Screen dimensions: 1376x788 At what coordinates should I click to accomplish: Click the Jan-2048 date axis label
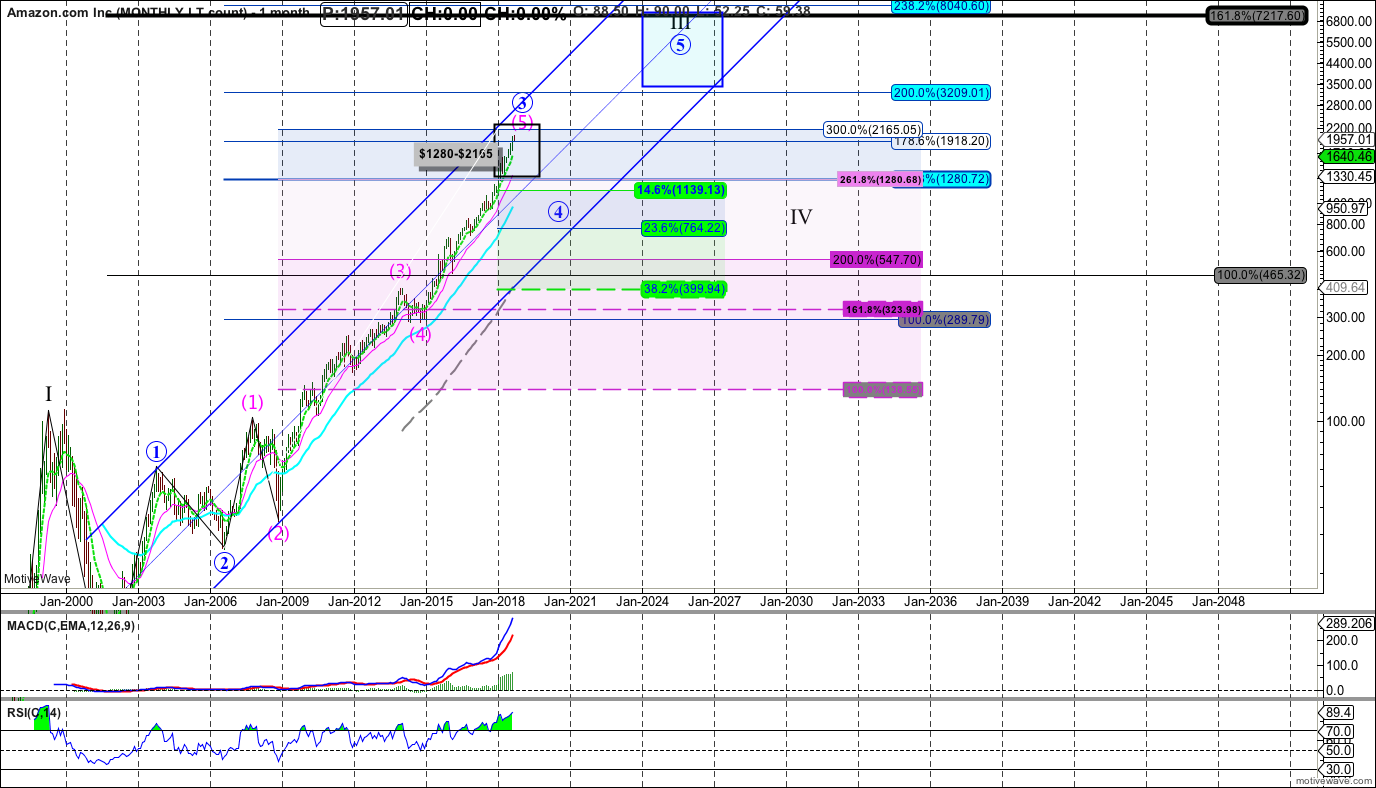[x=1218, y=601]
